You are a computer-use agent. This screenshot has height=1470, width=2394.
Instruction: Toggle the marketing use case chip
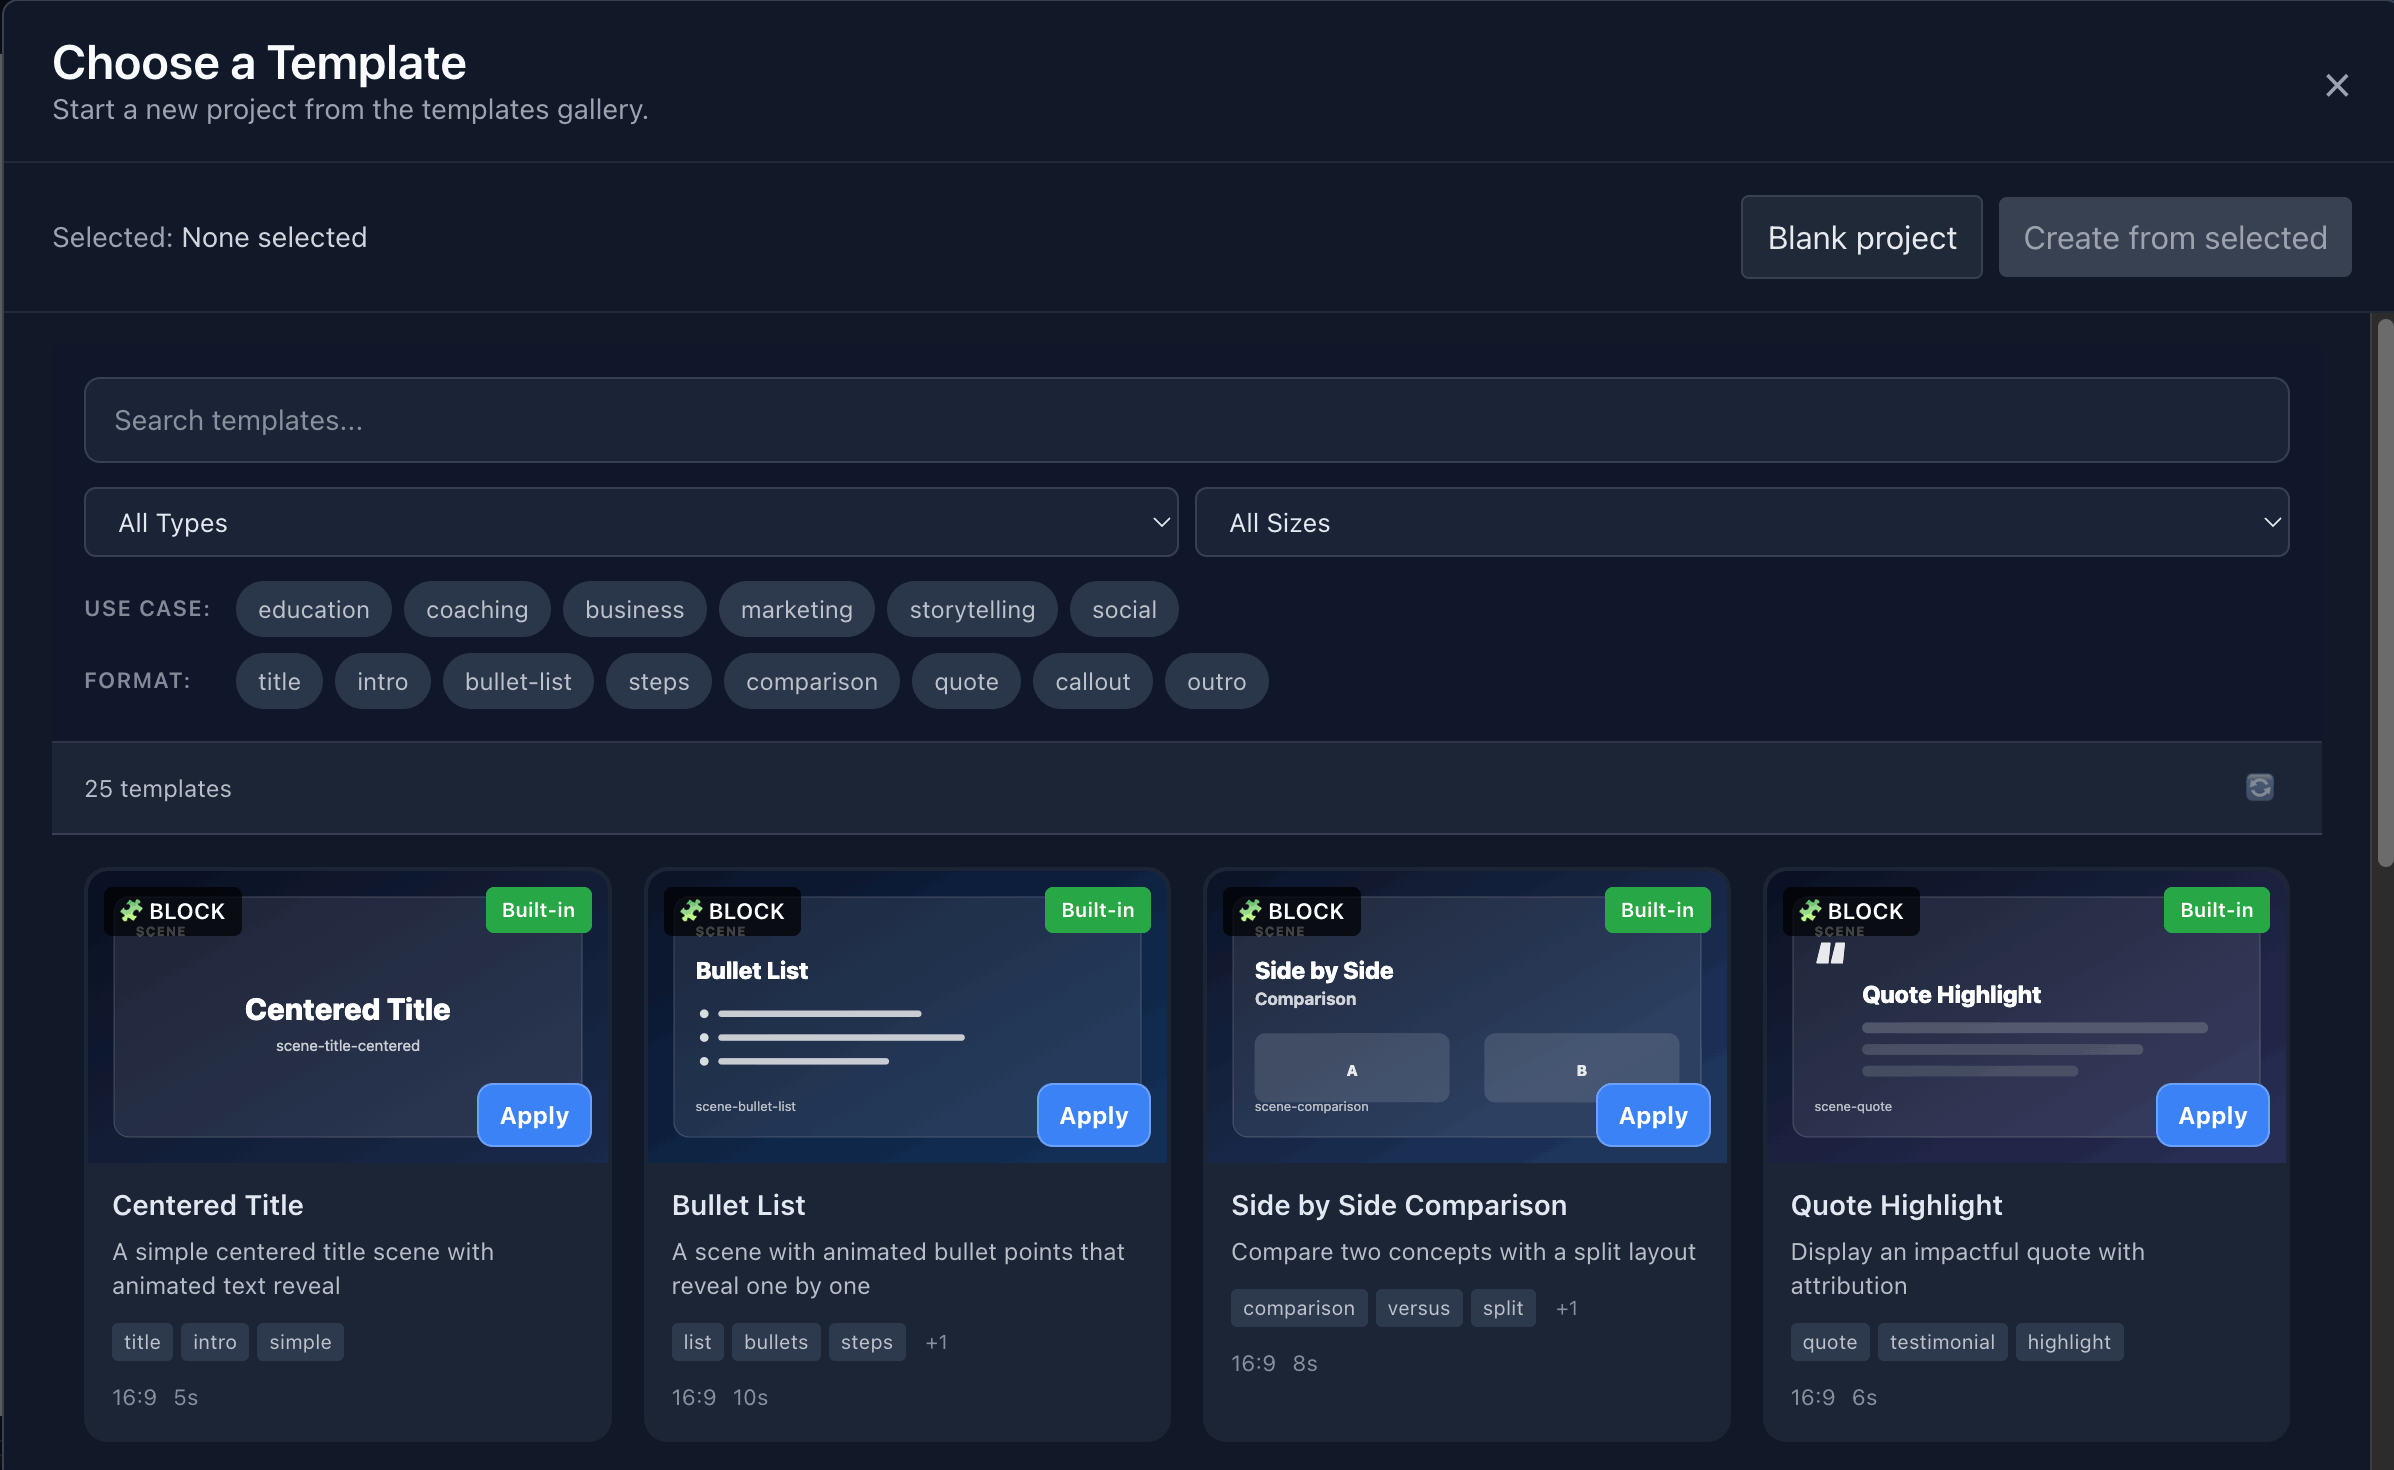point(796,609)
